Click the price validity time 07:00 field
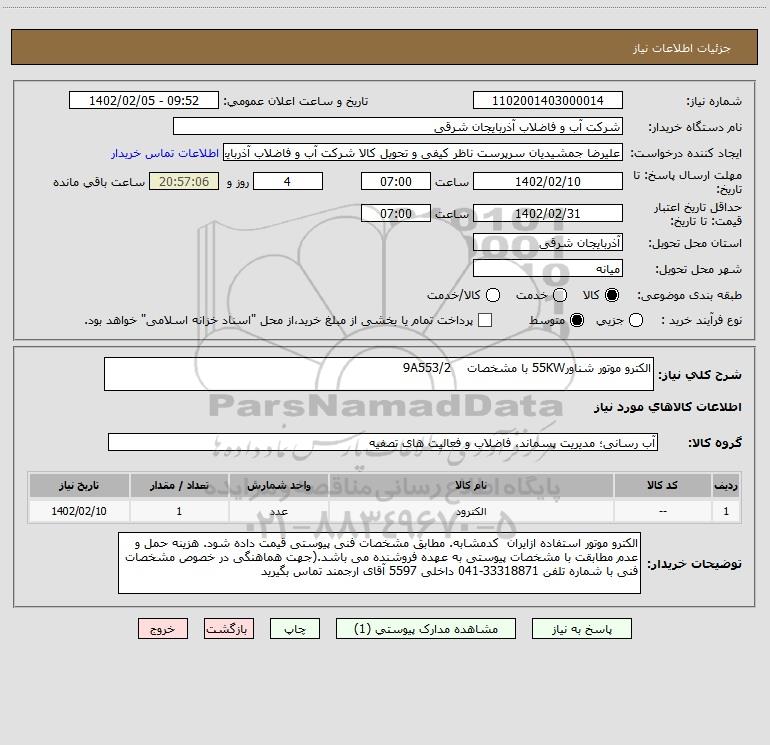 [x=396, y=213]
